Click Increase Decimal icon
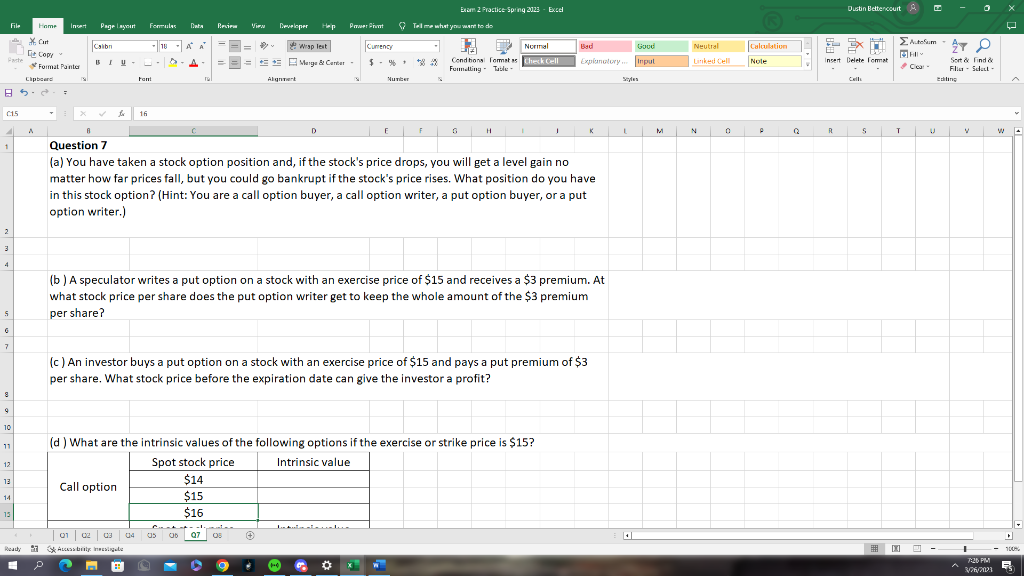The height and width of the screenshot is (576, 1024). click(421, 63)
